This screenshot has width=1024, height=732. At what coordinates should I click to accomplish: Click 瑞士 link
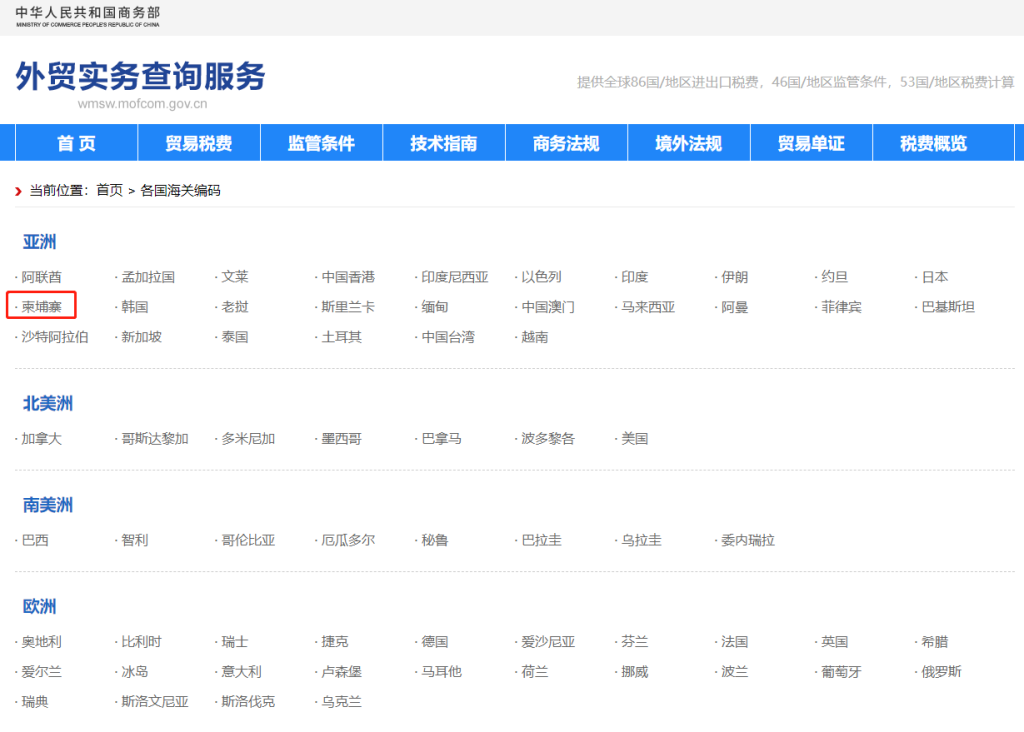point(235,642)
